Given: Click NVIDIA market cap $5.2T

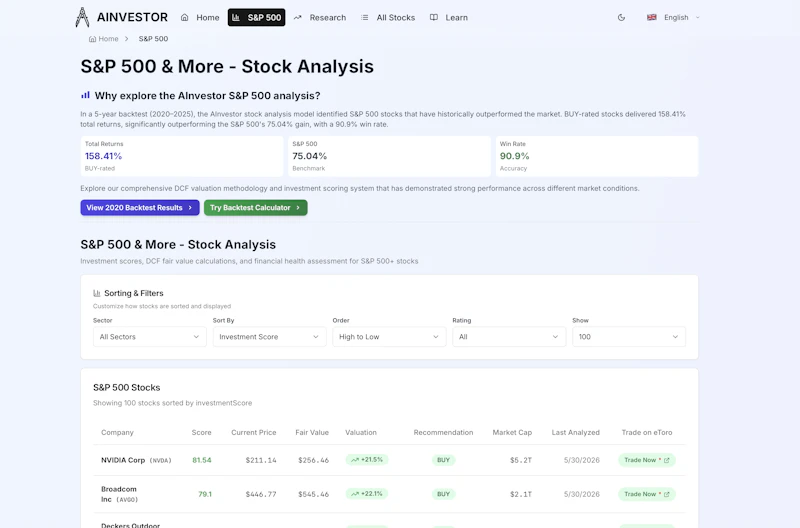Looking at the screenshot, I should tap(521, 460).
